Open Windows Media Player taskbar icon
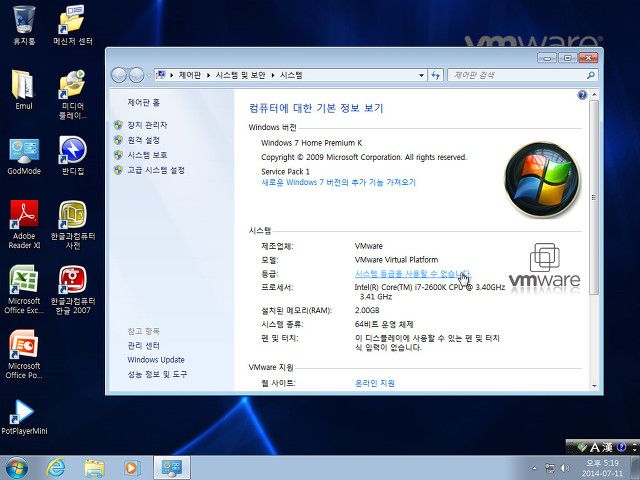 tap(132, 468)
